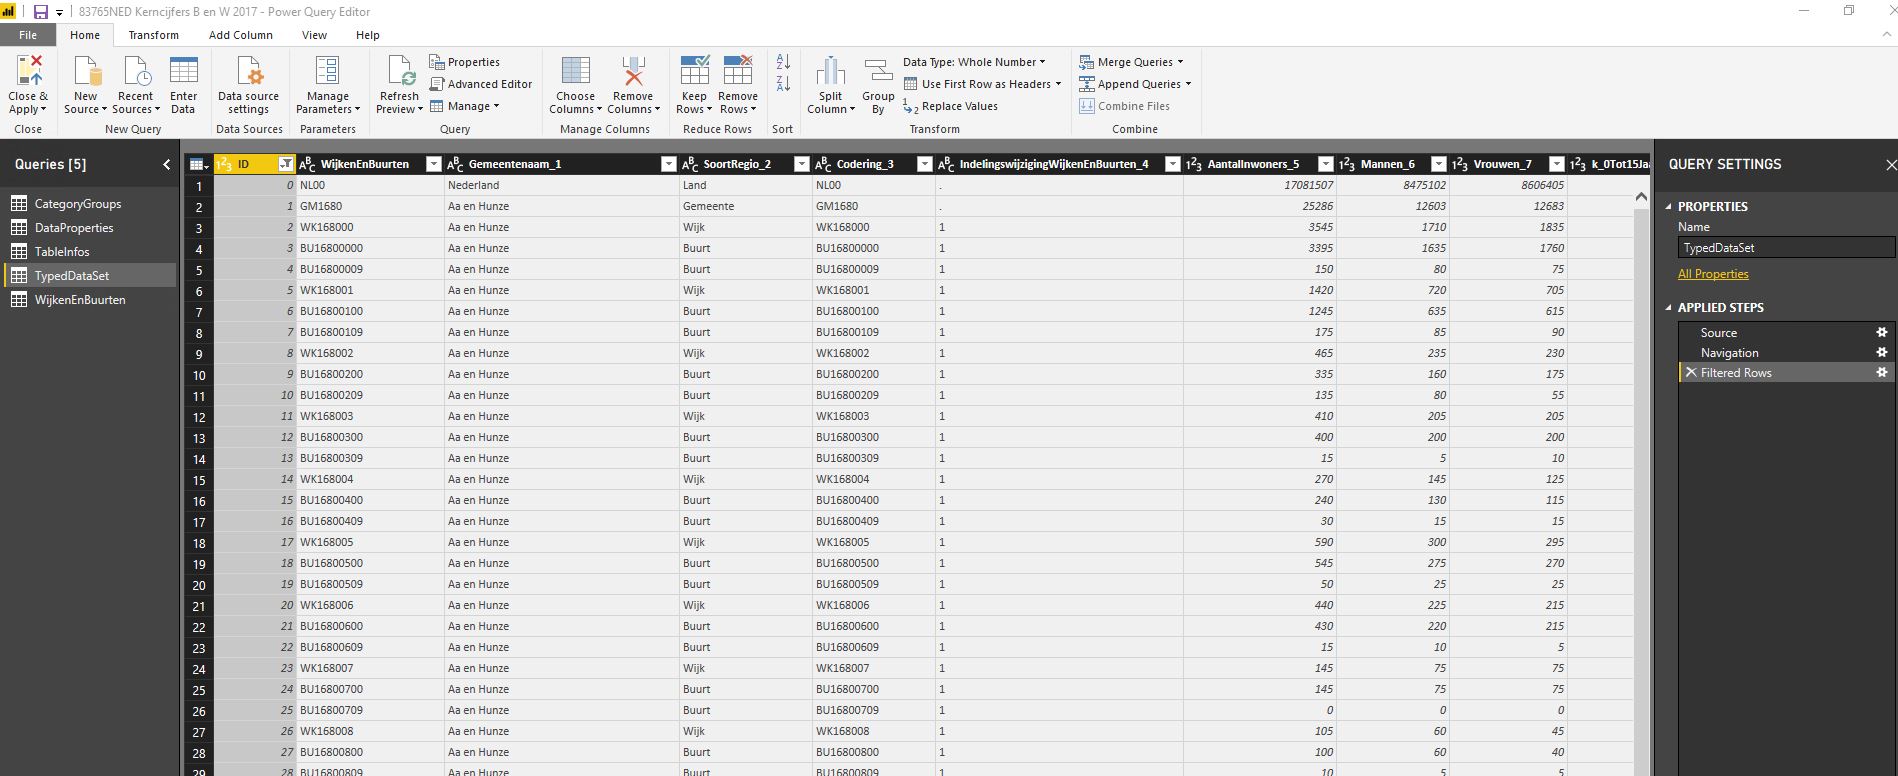Image resolution: width=1898 pixels, height=776 pixels.
Task: Open the All Properties link
Action: (x=1713, y=274)
